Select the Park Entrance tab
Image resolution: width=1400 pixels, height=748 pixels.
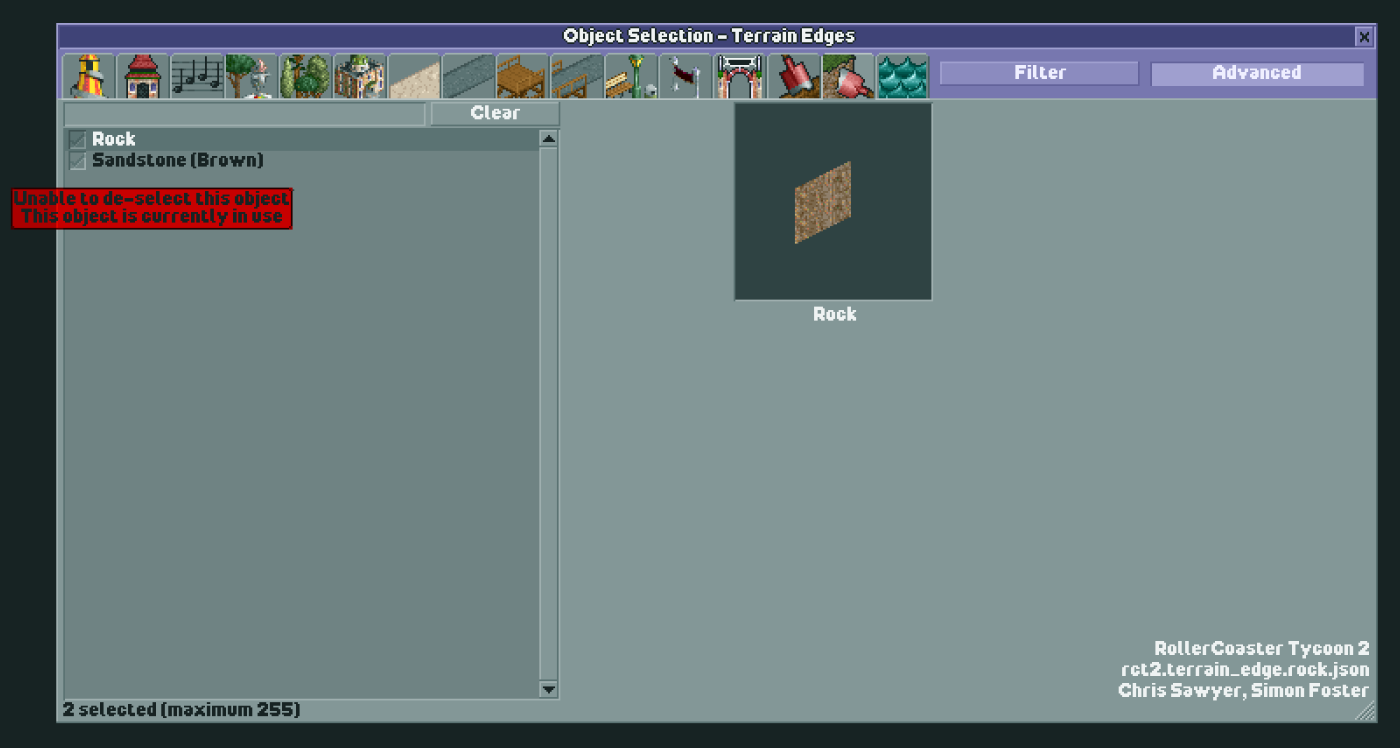(x=740, y=72)
